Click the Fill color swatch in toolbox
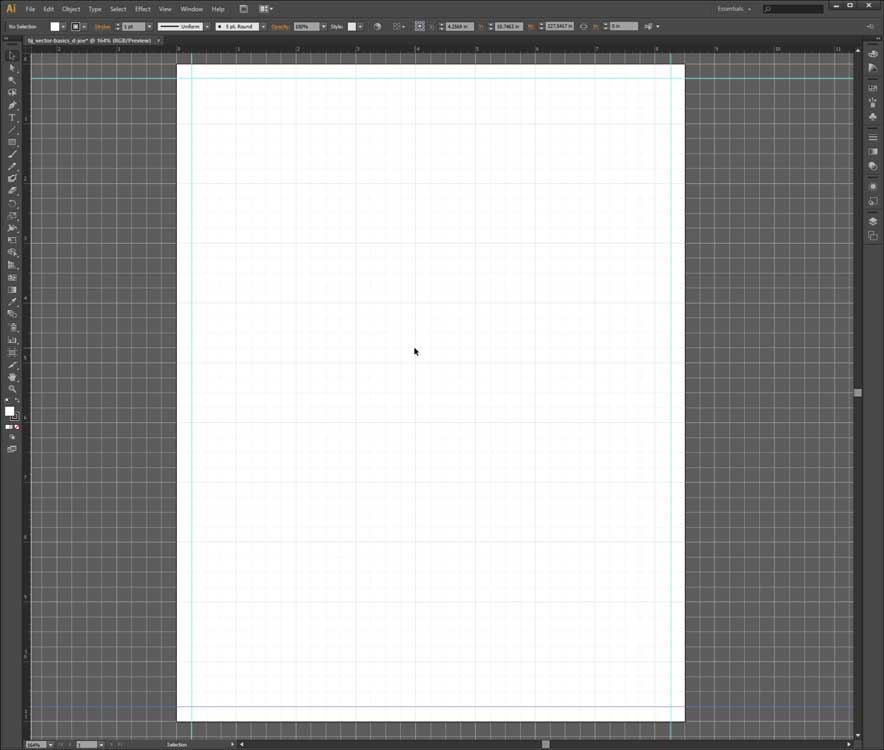Image resolution: width=884 pixels, height=750 pixels. [x=9, y=411]
